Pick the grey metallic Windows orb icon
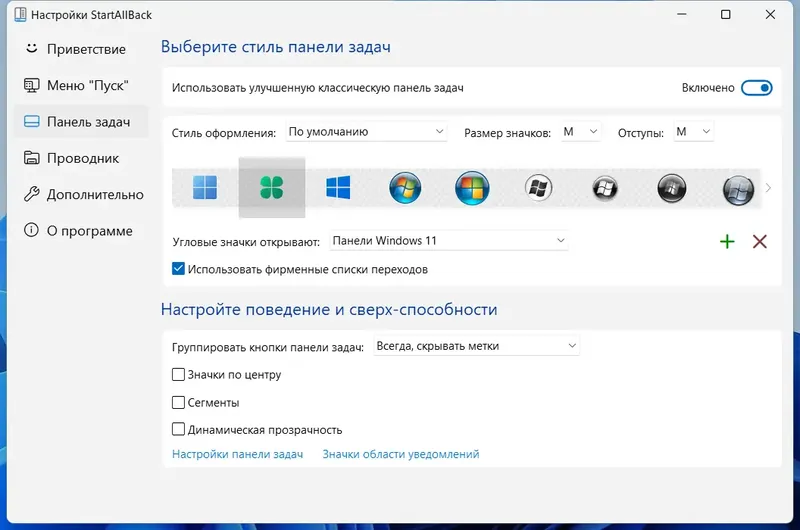This screenshot has height=530, width=800. point(738,190)
